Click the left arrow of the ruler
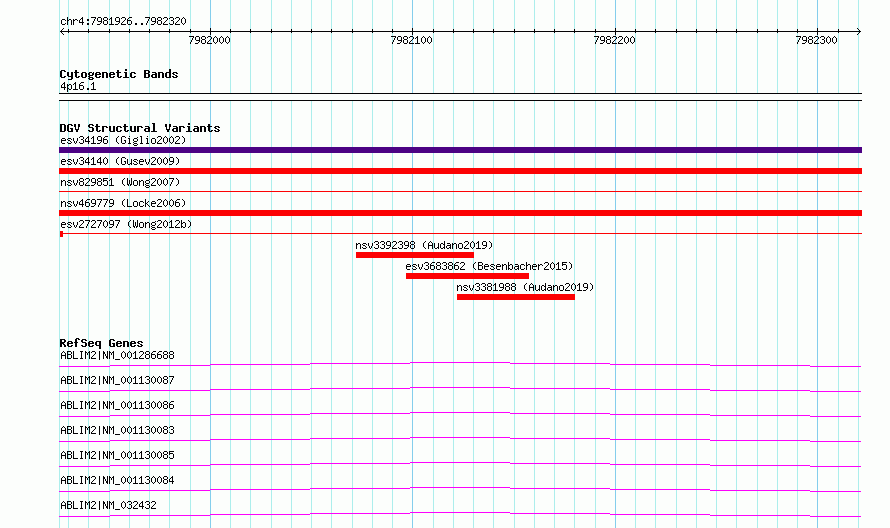Viewport: 890px width, 528px height. 63,31
